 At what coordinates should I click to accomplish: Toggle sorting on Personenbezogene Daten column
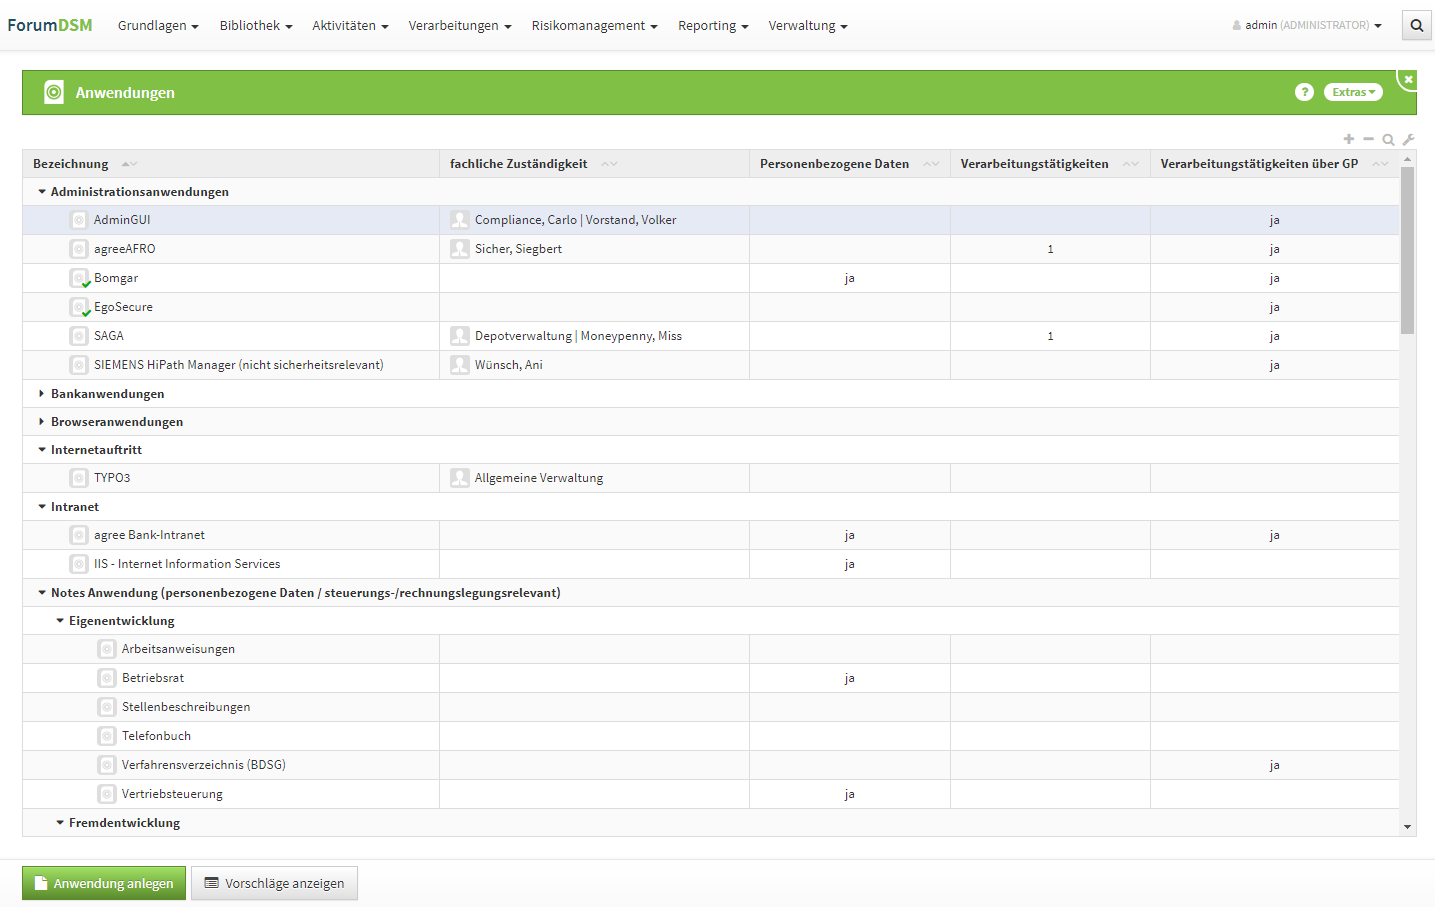[931, 164]
